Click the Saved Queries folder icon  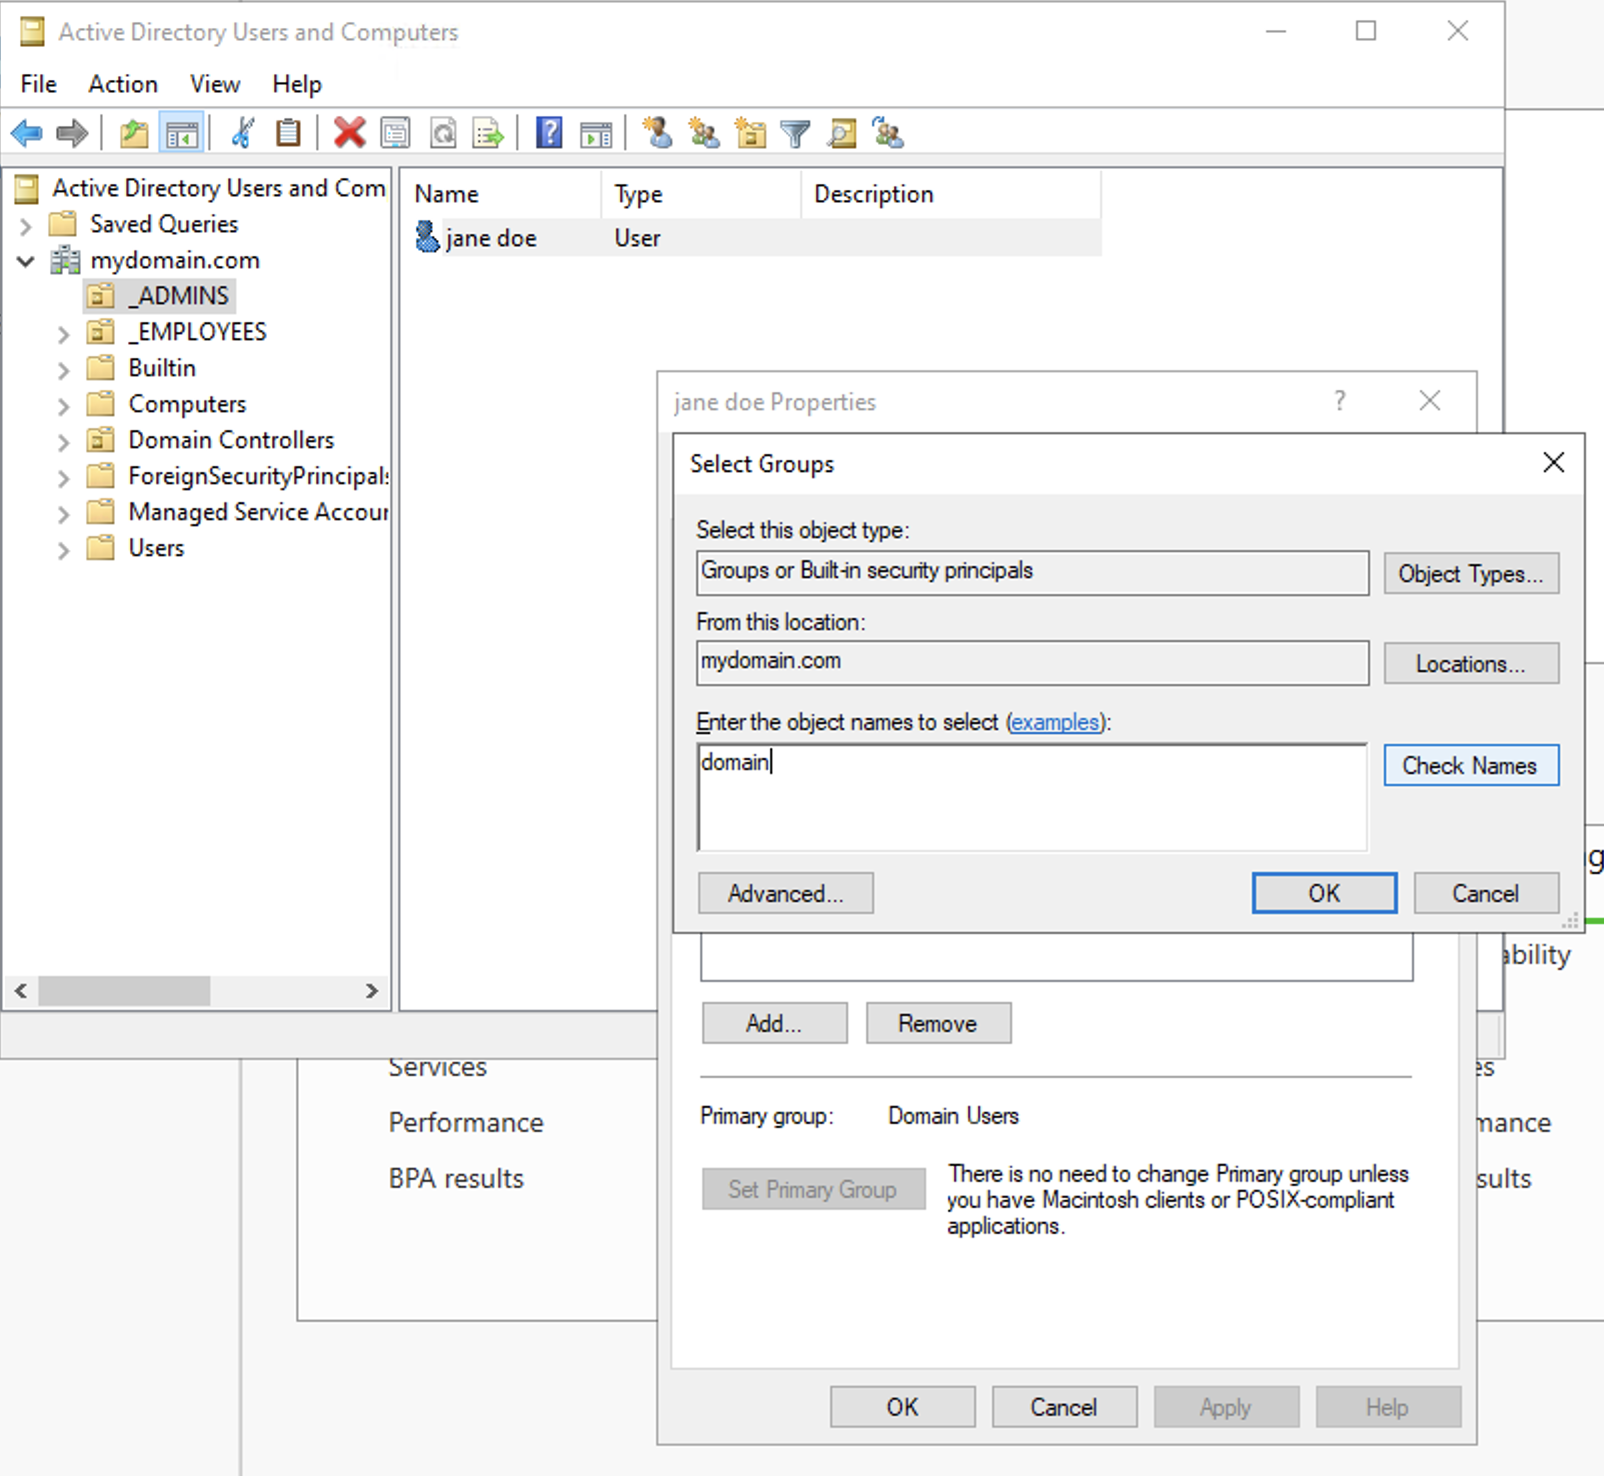pyautogui.click(x=63, y=223)
